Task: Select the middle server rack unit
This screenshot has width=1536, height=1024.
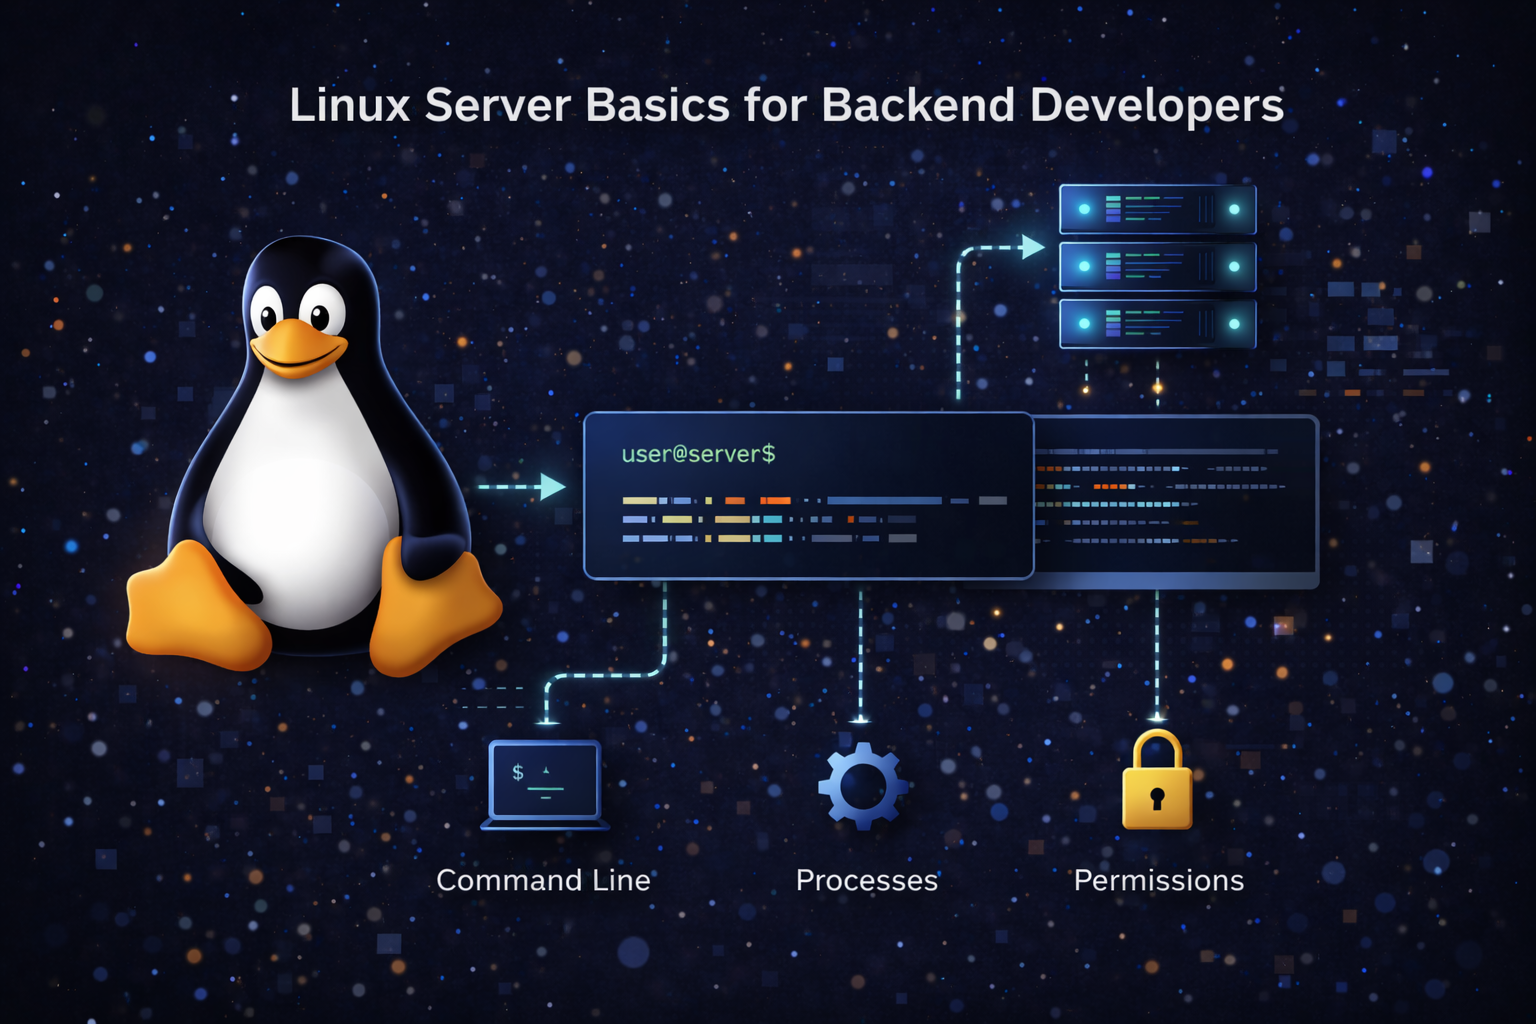Action: pyautogui.click(x=1157, y=267)
